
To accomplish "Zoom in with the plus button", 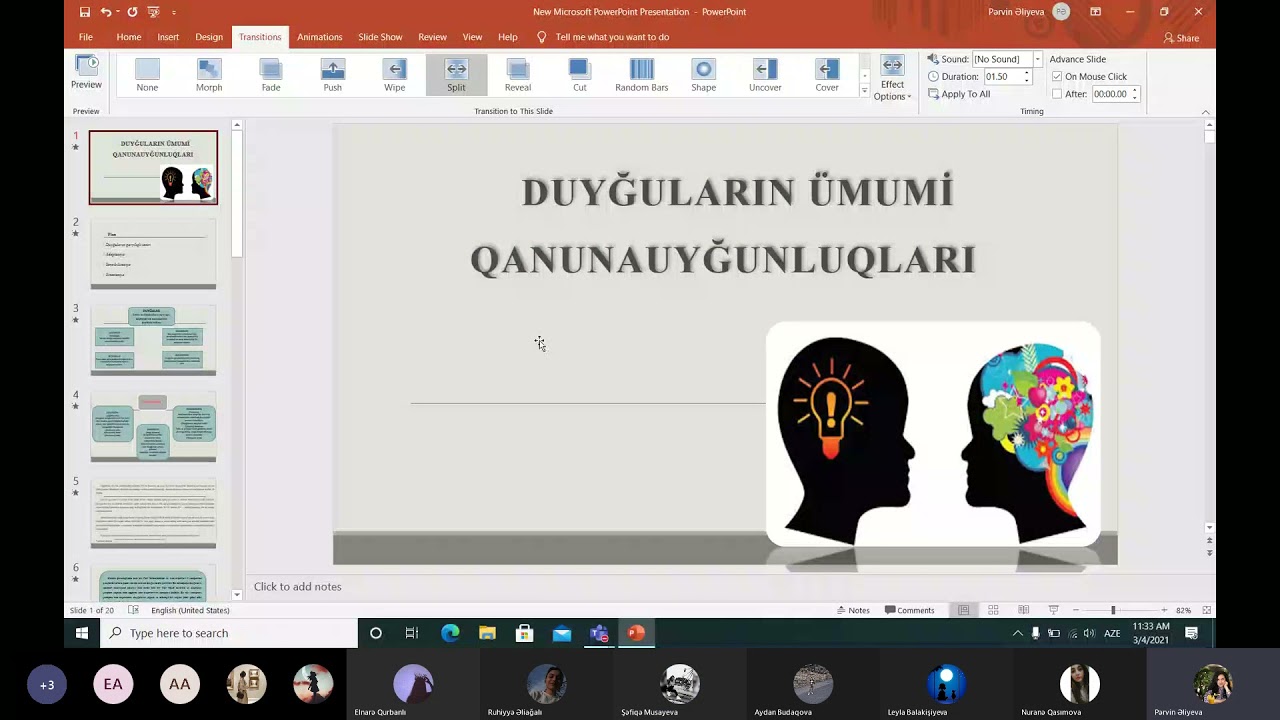I will click(x=1164, y=610).
